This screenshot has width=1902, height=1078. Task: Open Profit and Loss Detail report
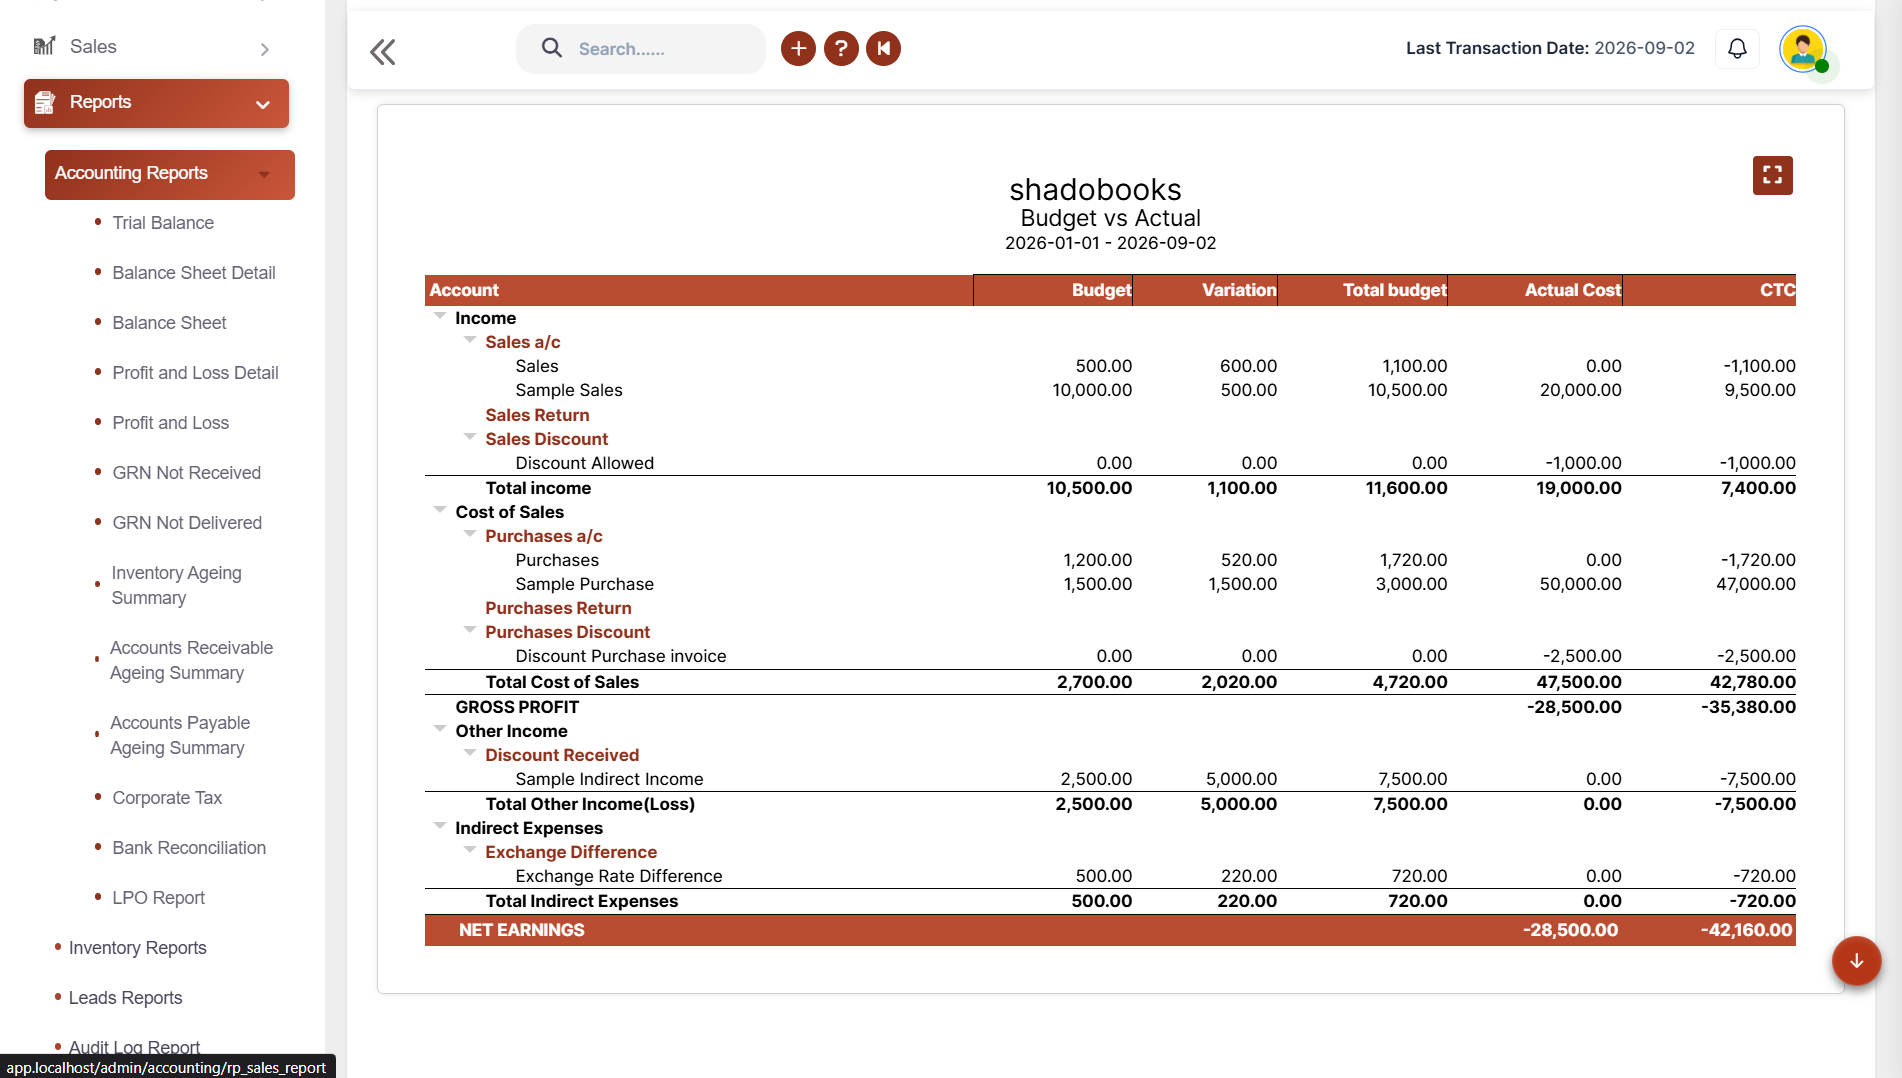pyautogui.click(x=195, y=373)
